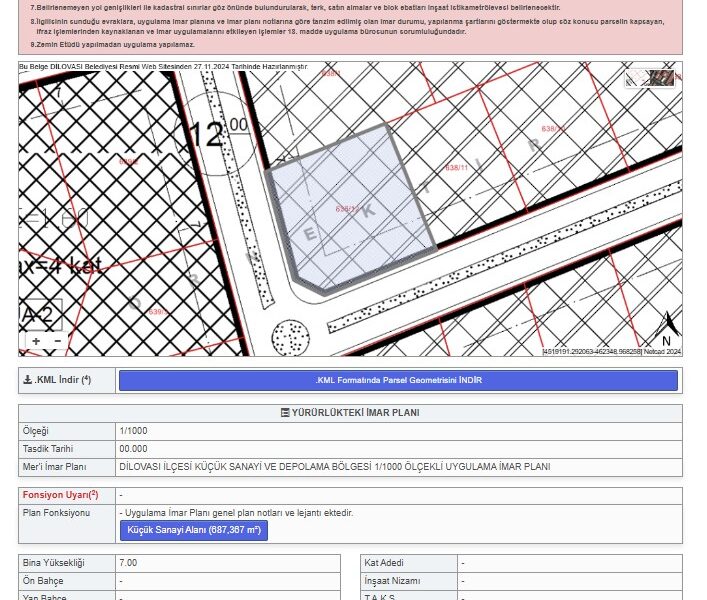Zoom in on the map with plus button
The height and width of the screenshot is (600, 707).
coord(36,341)
